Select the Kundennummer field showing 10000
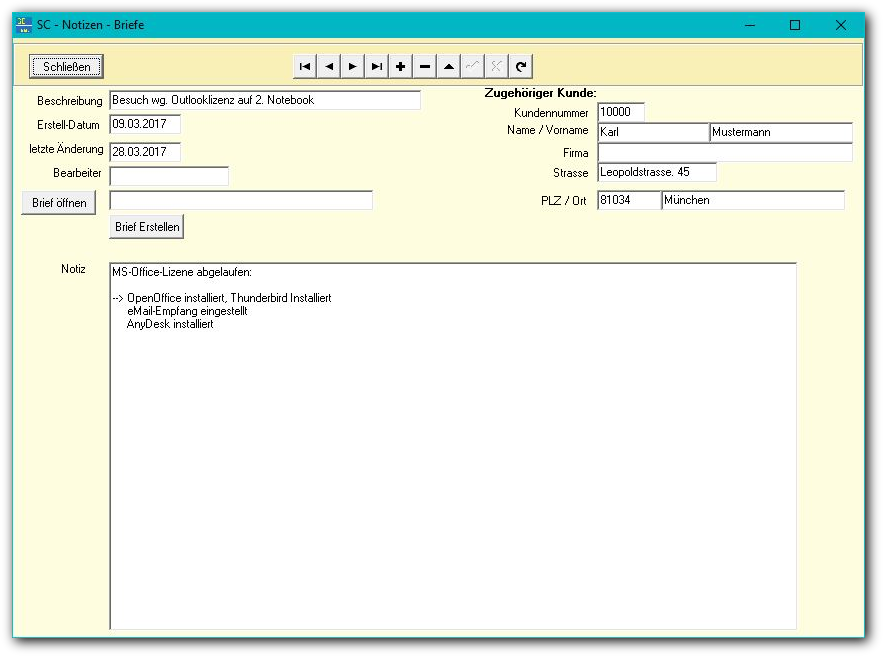Viewport: 883px width, 656px height. click(621, 113)
